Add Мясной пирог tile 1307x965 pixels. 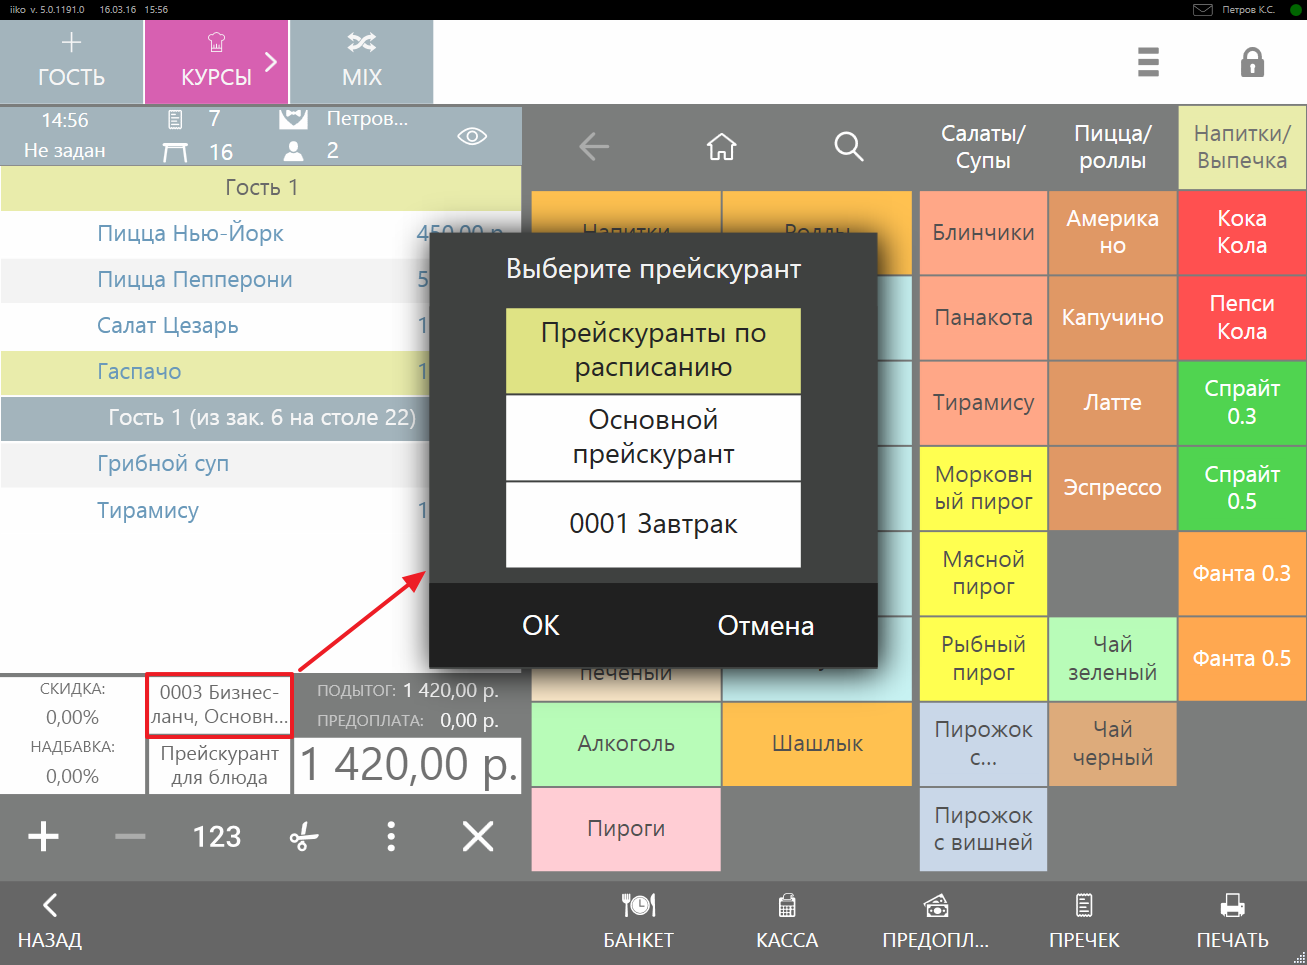pos(983,573)
